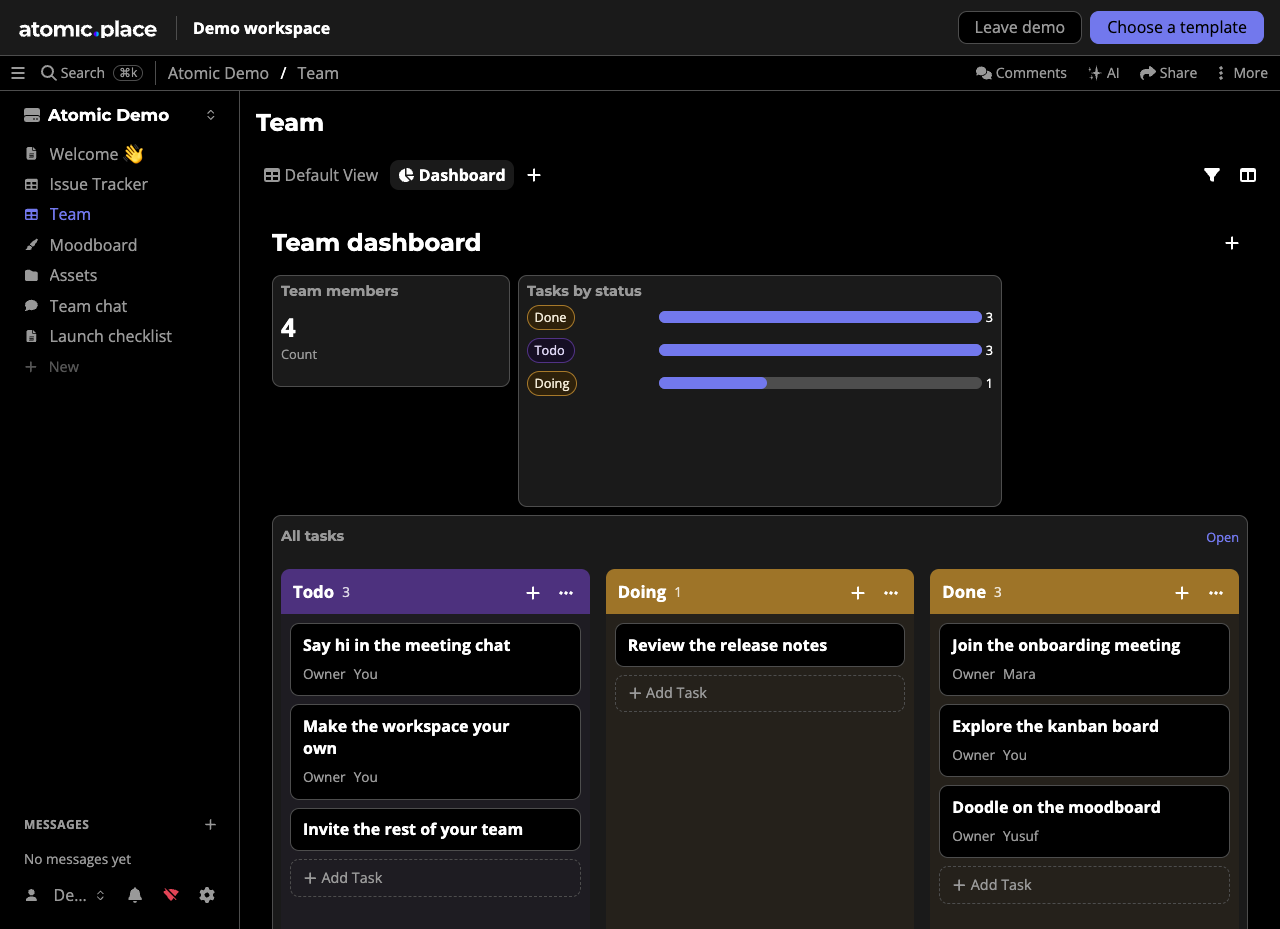This screenshot has width=1280, height=929.
Task: Open settings gear in sidebar
Action: [207, 895]
